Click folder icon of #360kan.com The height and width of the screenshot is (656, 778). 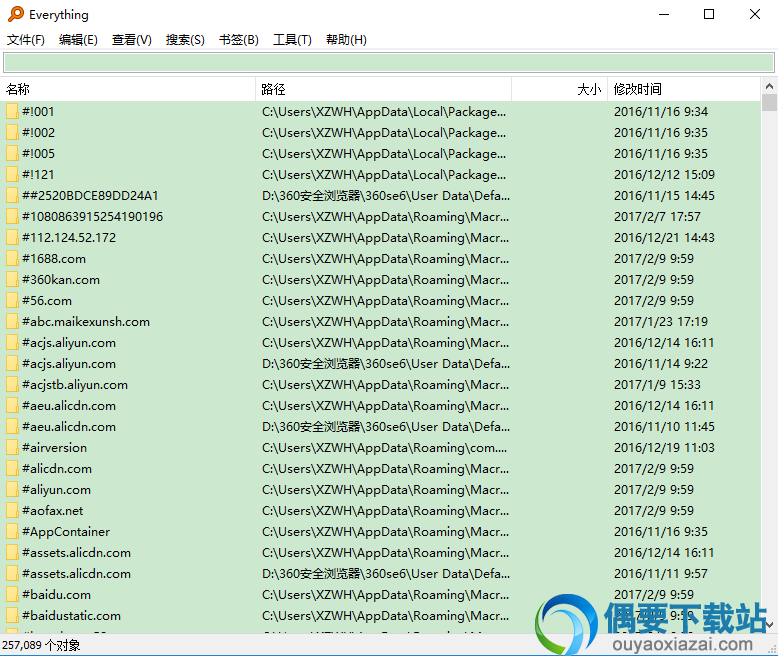(12, 279)
